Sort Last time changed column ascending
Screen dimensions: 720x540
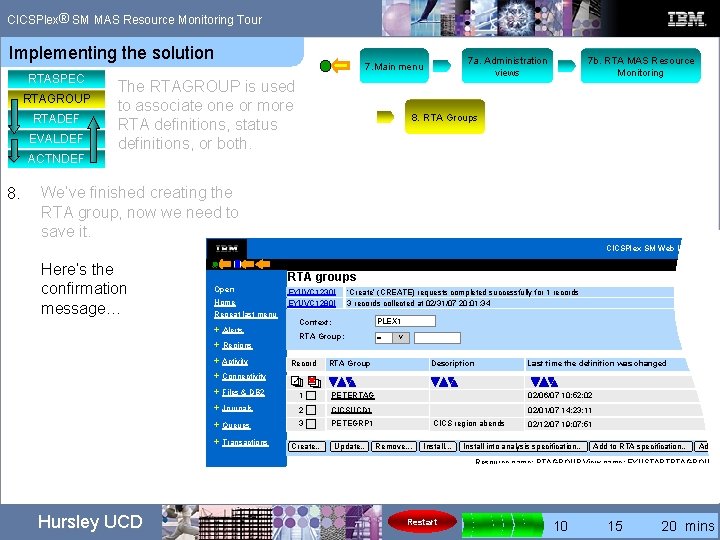click(x=544, y=382)
